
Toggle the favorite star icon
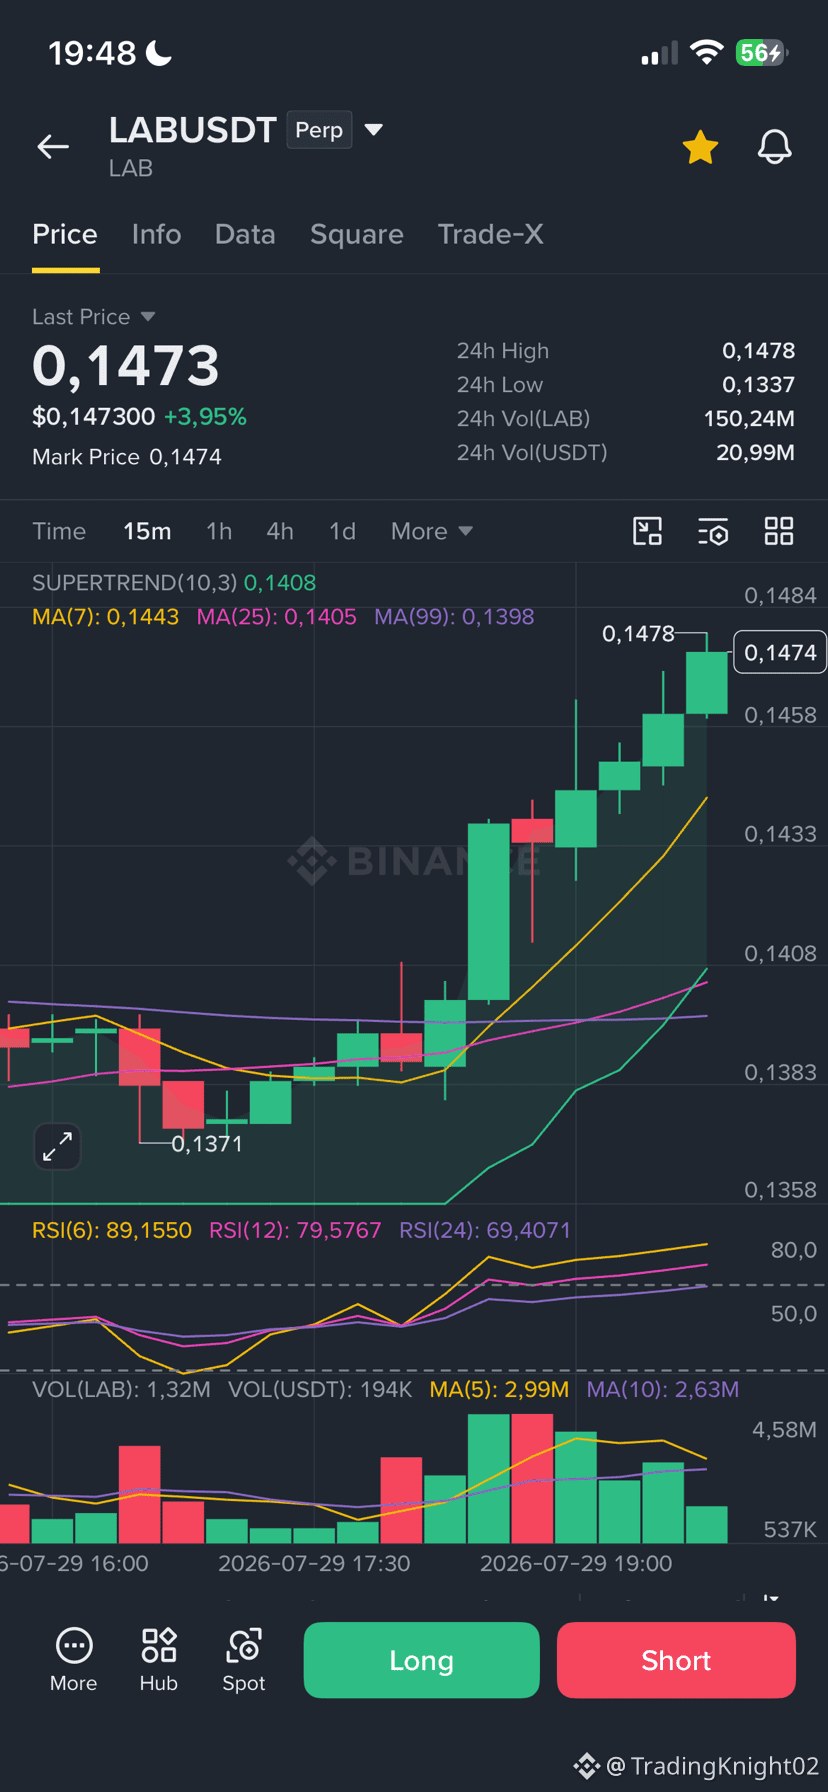(700, 147)
